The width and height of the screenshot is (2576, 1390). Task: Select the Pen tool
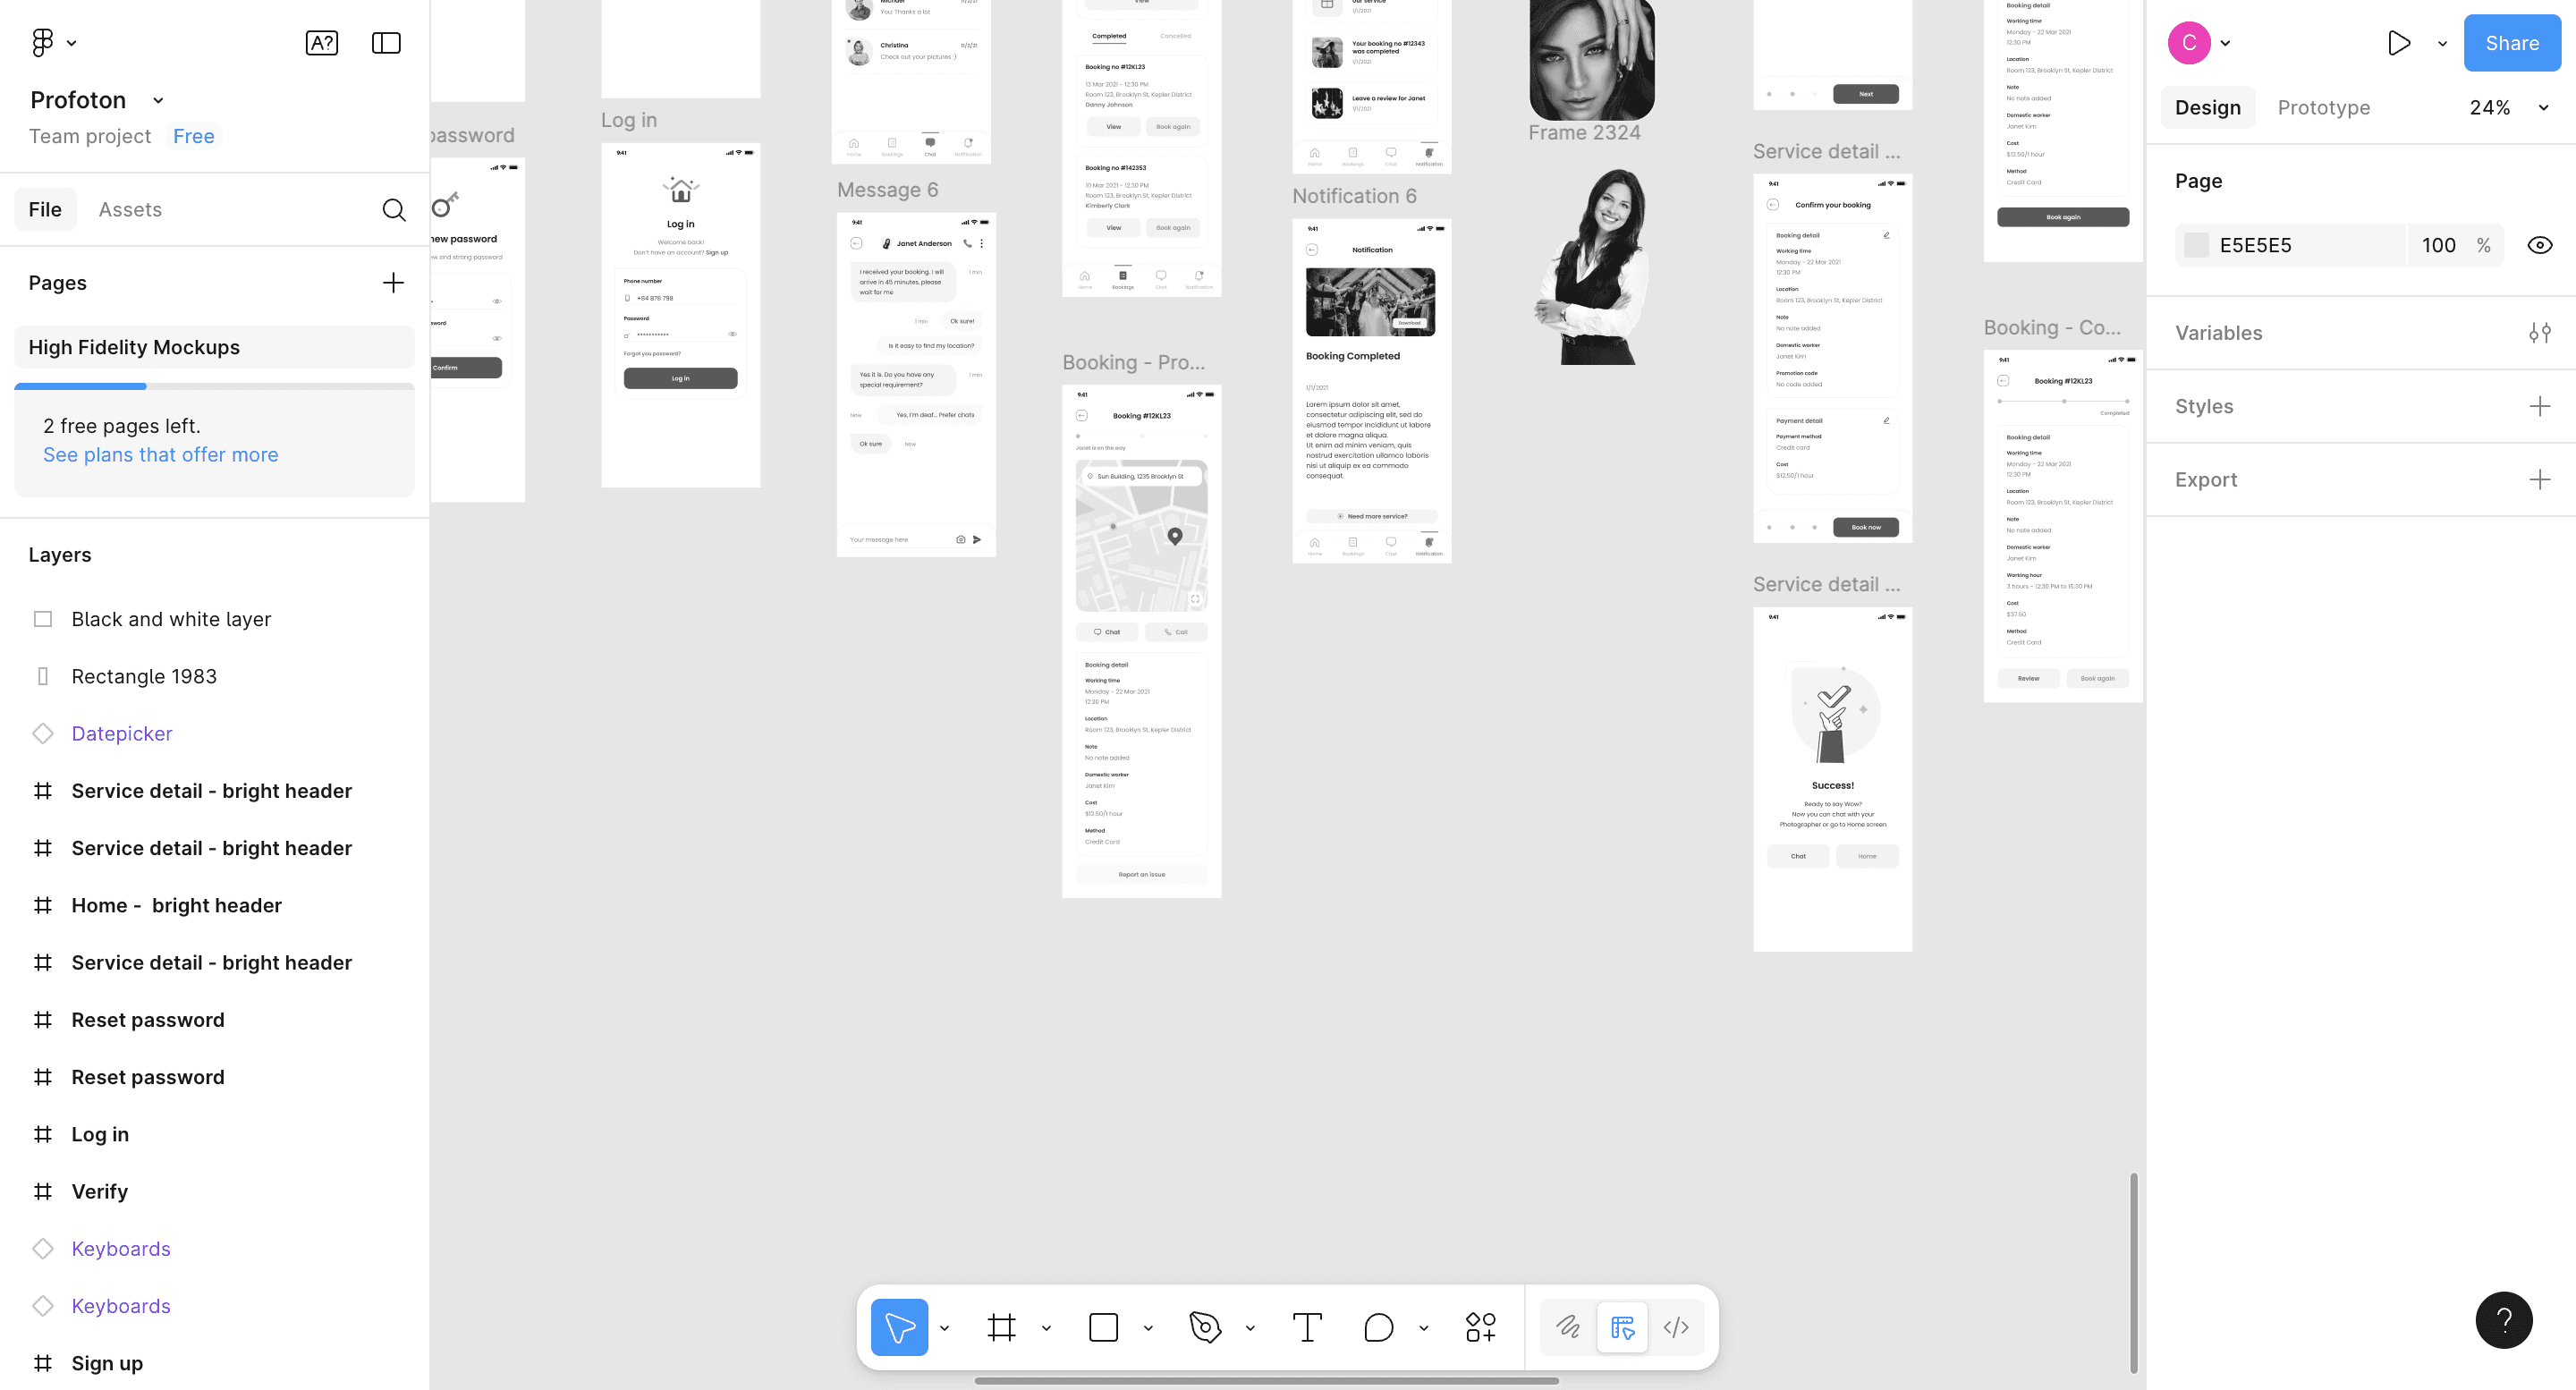pos(1205,1327)
